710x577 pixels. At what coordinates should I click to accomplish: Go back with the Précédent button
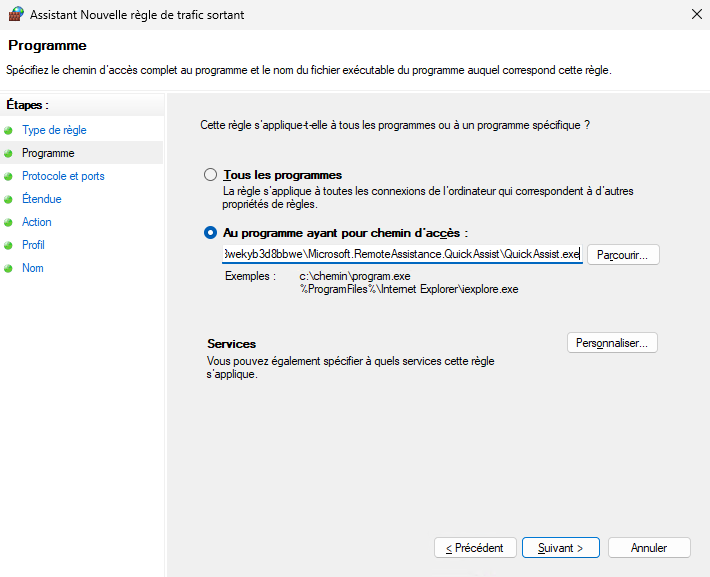pos(475,548)
